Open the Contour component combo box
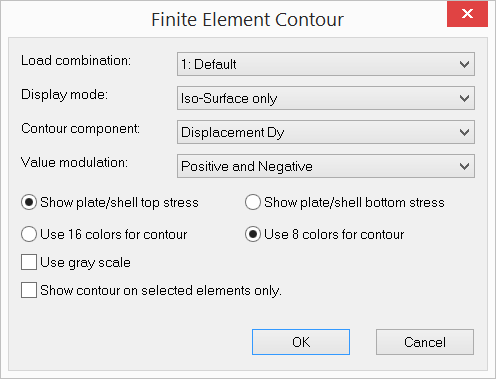 coord(326,132)
